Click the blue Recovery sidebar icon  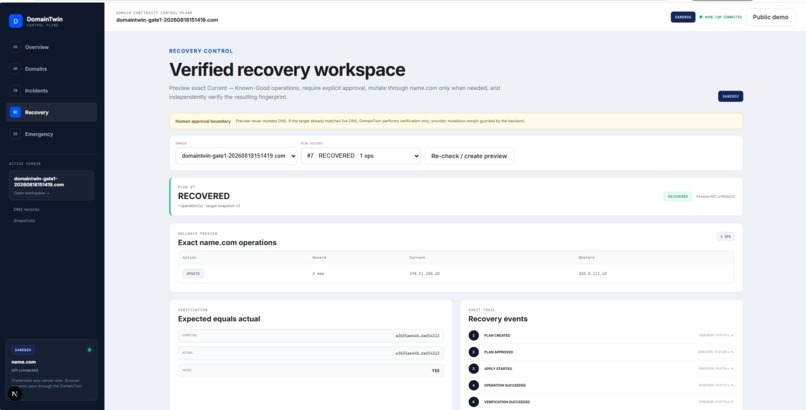15,112
